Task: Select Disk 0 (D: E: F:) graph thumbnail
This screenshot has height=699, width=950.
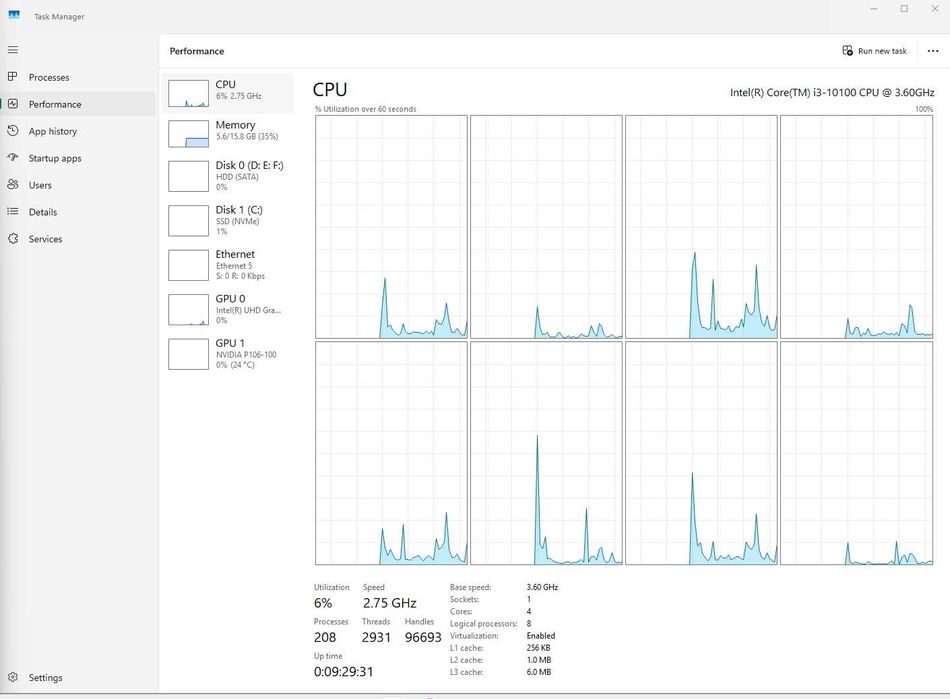Action: [x=188, y=176]
